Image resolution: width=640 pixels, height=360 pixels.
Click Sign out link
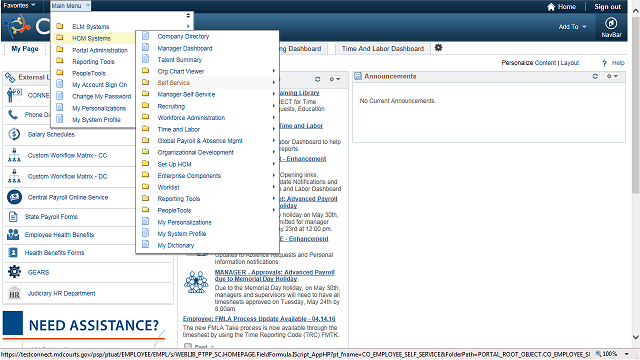[607, 7]
